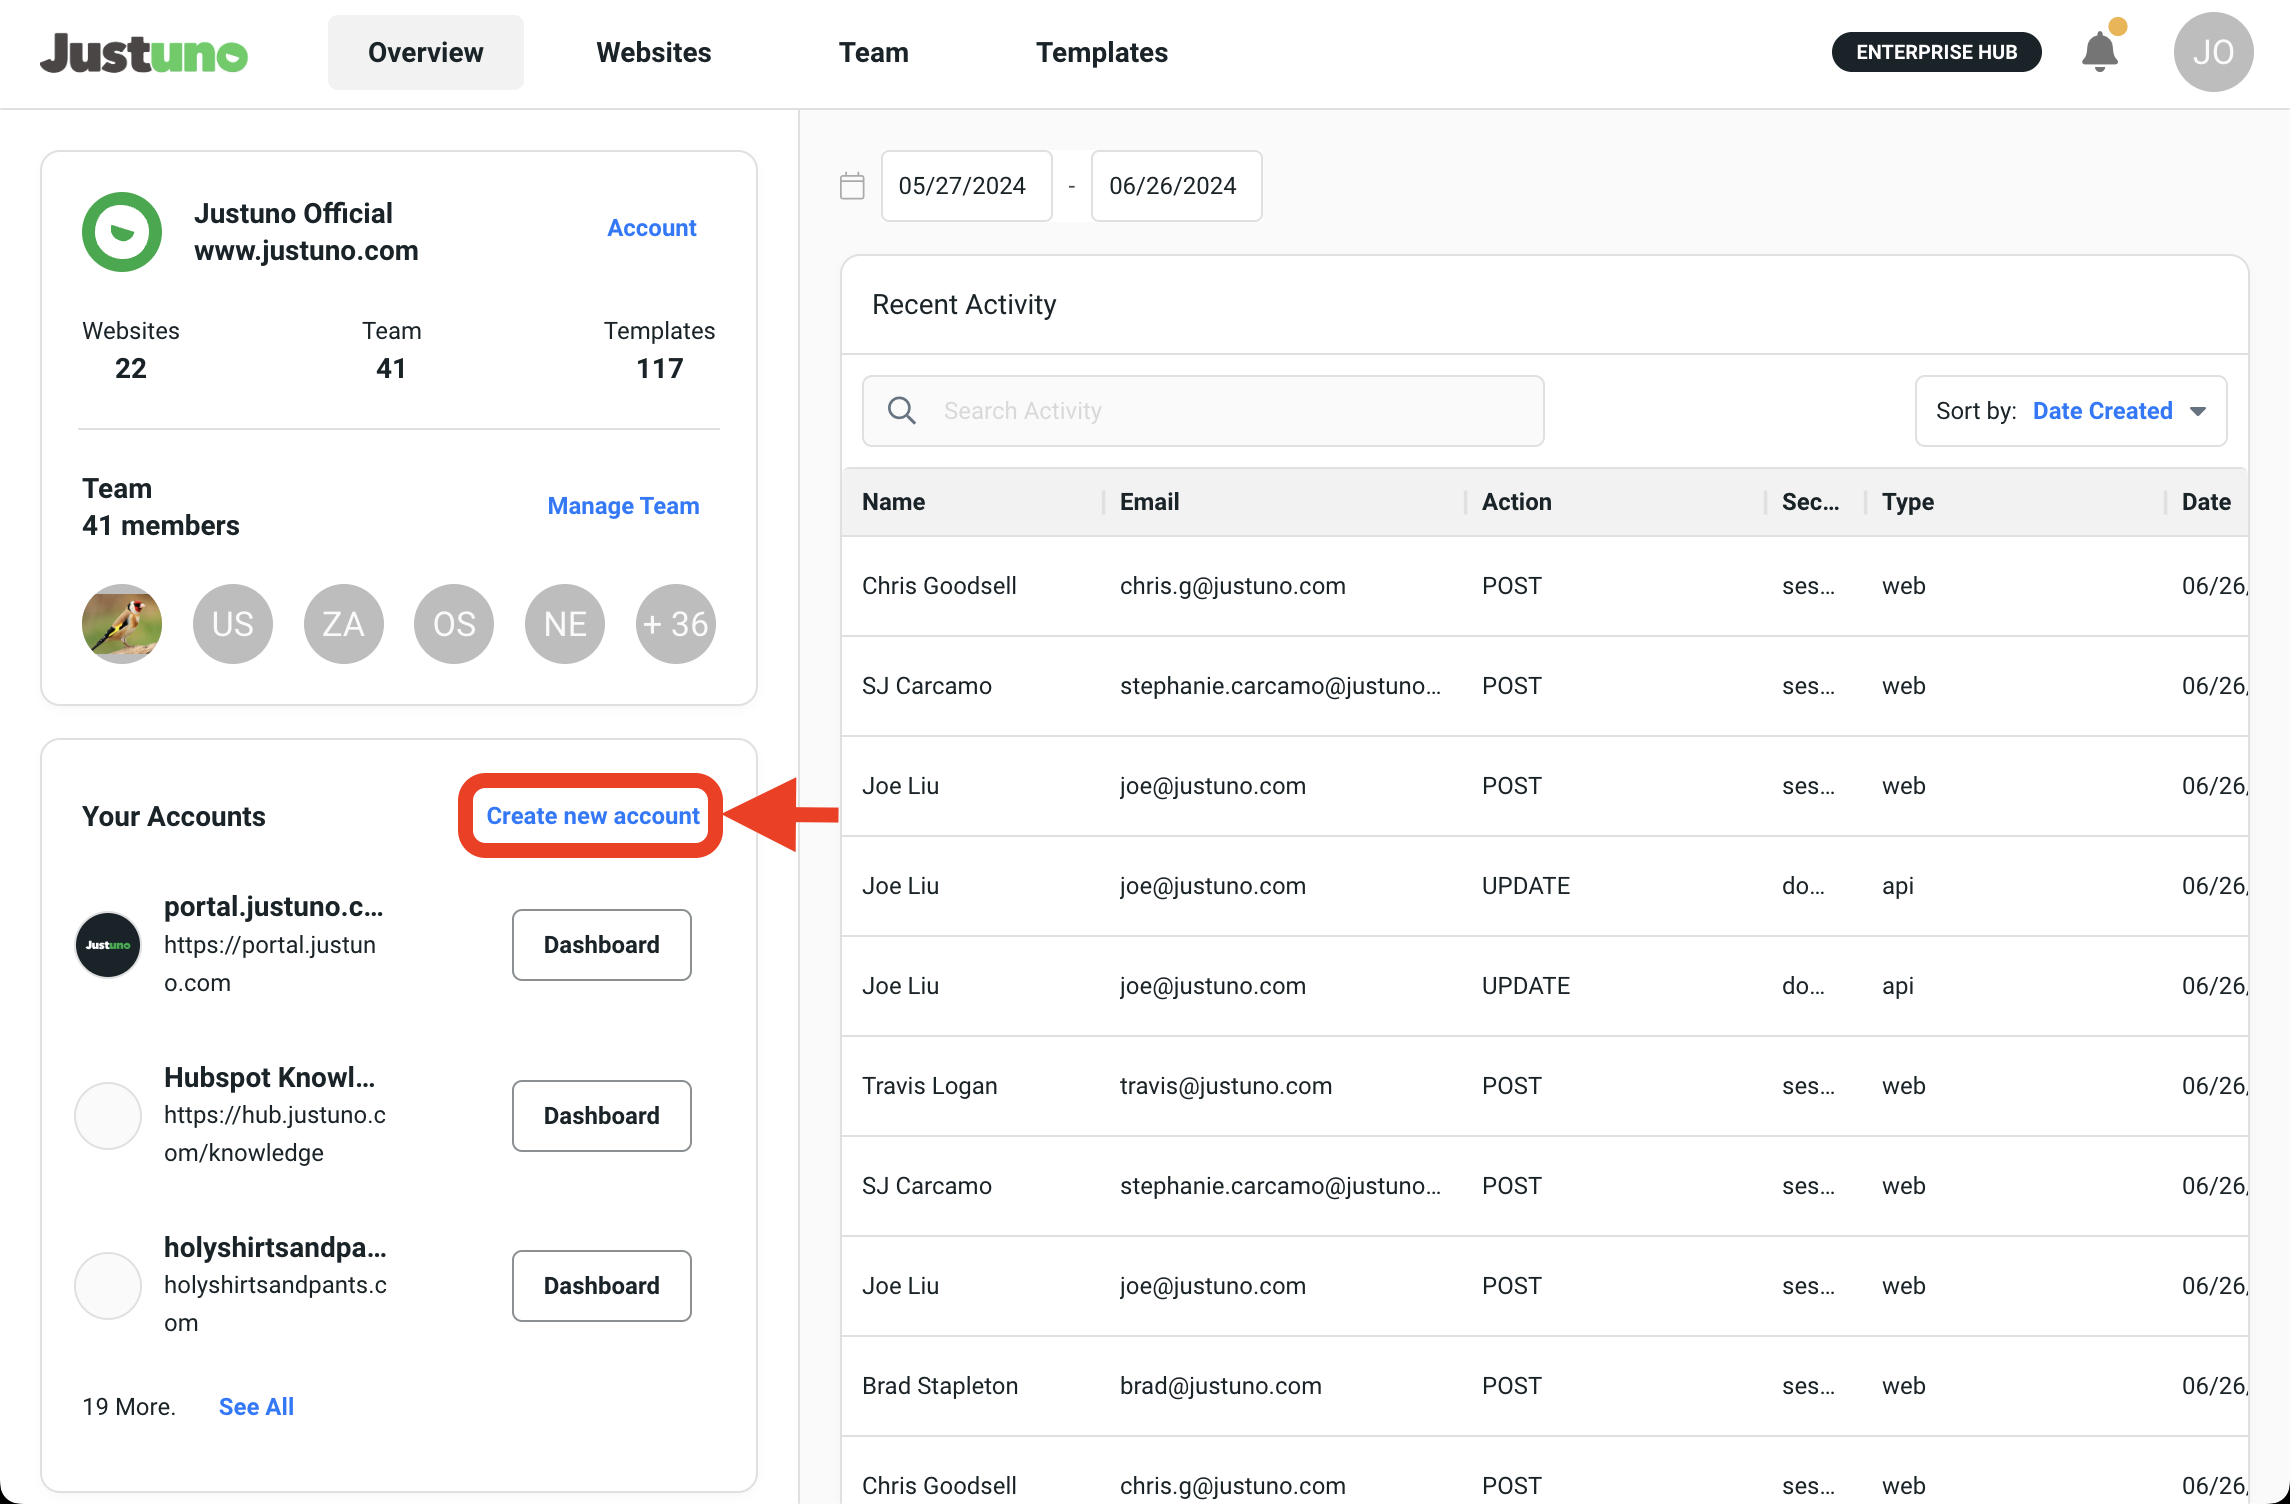Click the calendar icon by date range
Image resolution: width=2290 pixels, height=1504 pixels.
(852, 186)
